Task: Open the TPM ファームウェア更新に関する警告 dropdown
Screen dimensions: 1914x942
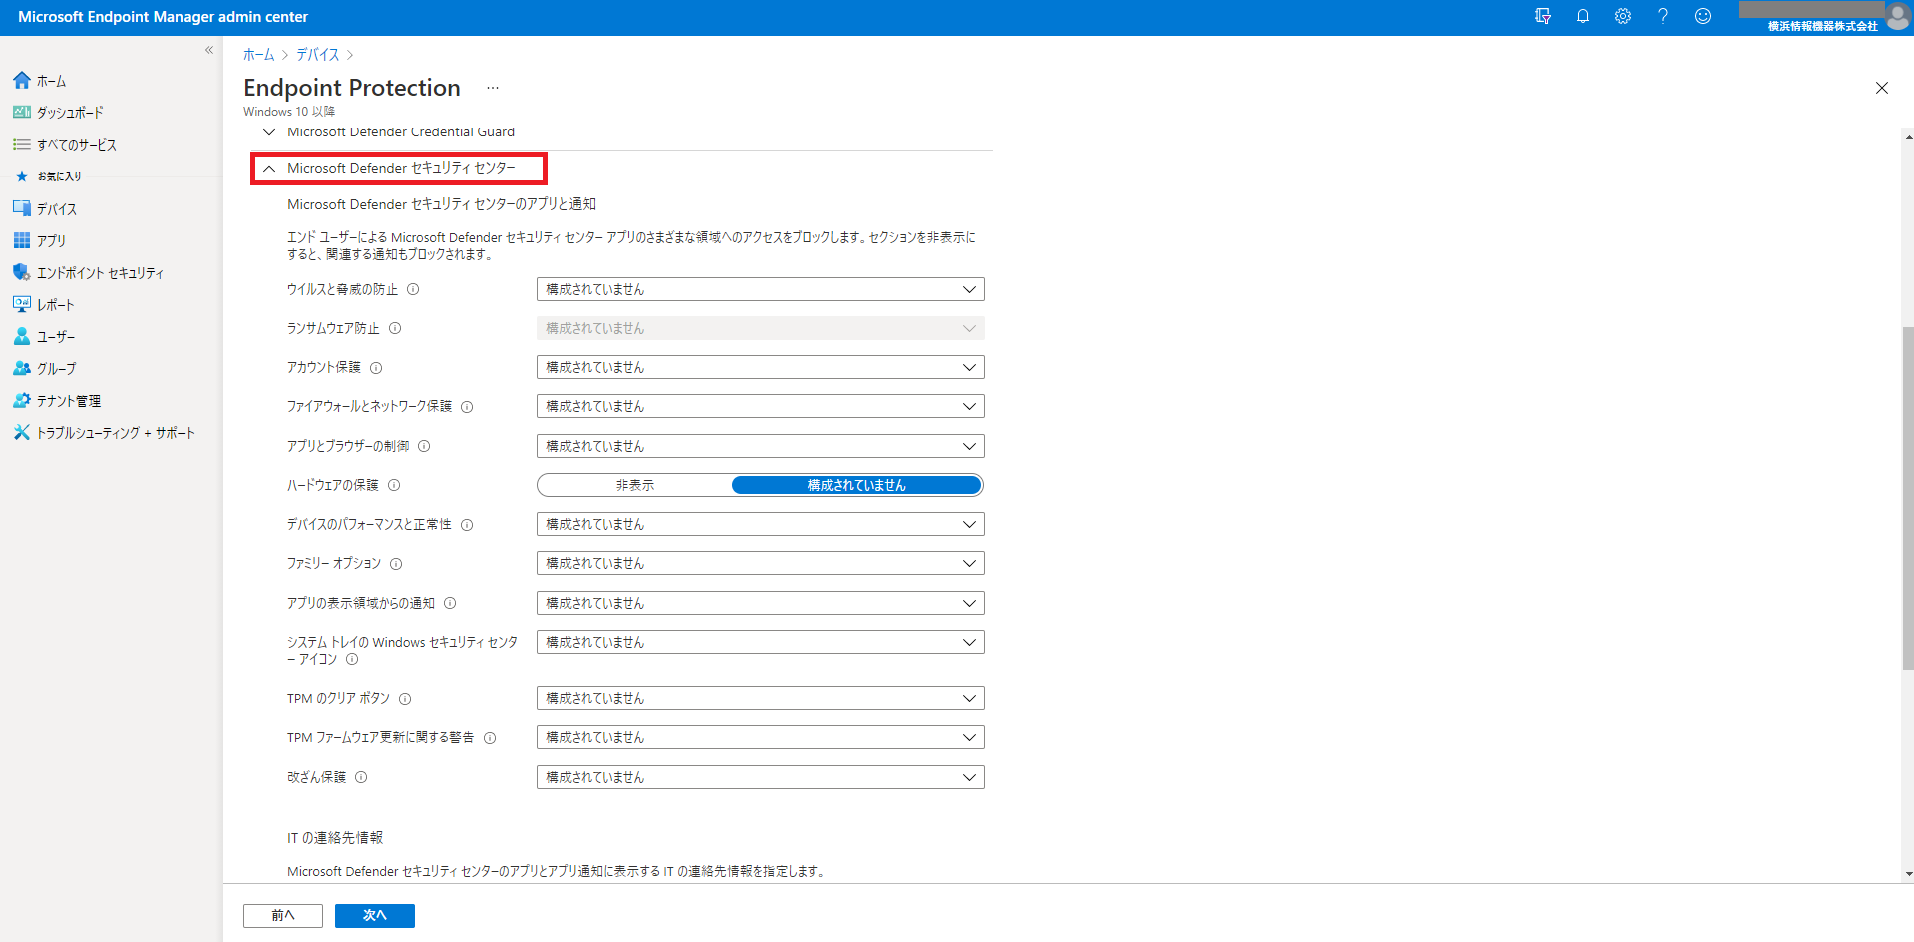Action: (x=761, y=737)
